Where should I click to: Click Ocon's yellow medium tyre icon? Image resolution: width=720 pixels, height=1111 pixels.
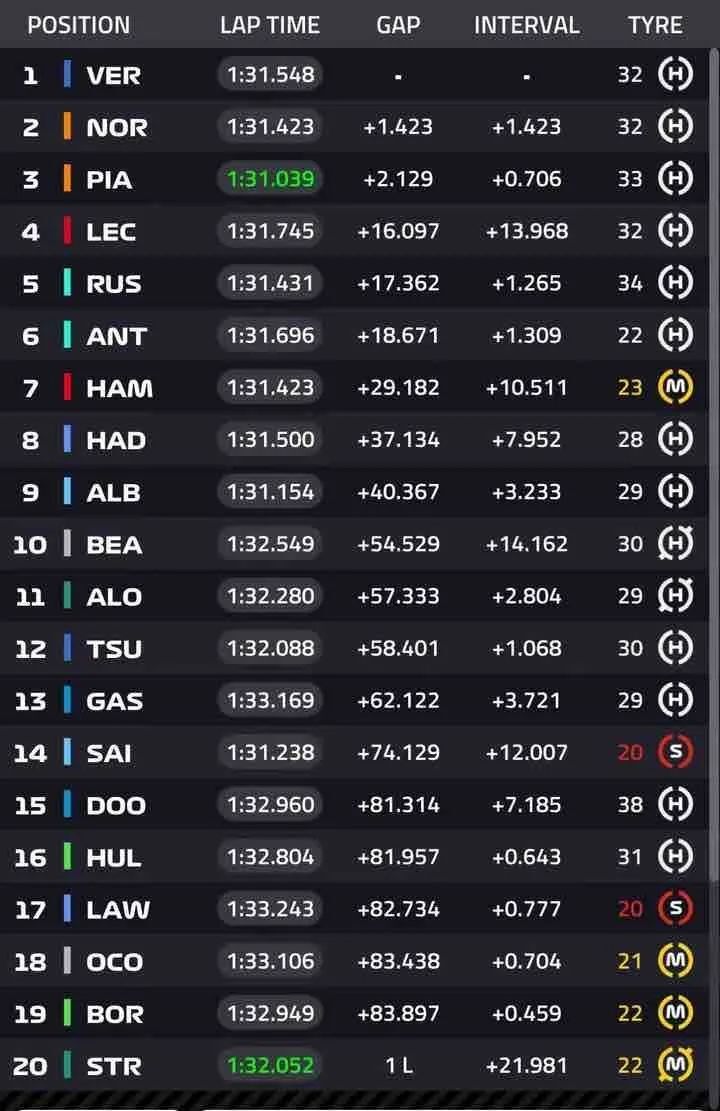(675, 960)
